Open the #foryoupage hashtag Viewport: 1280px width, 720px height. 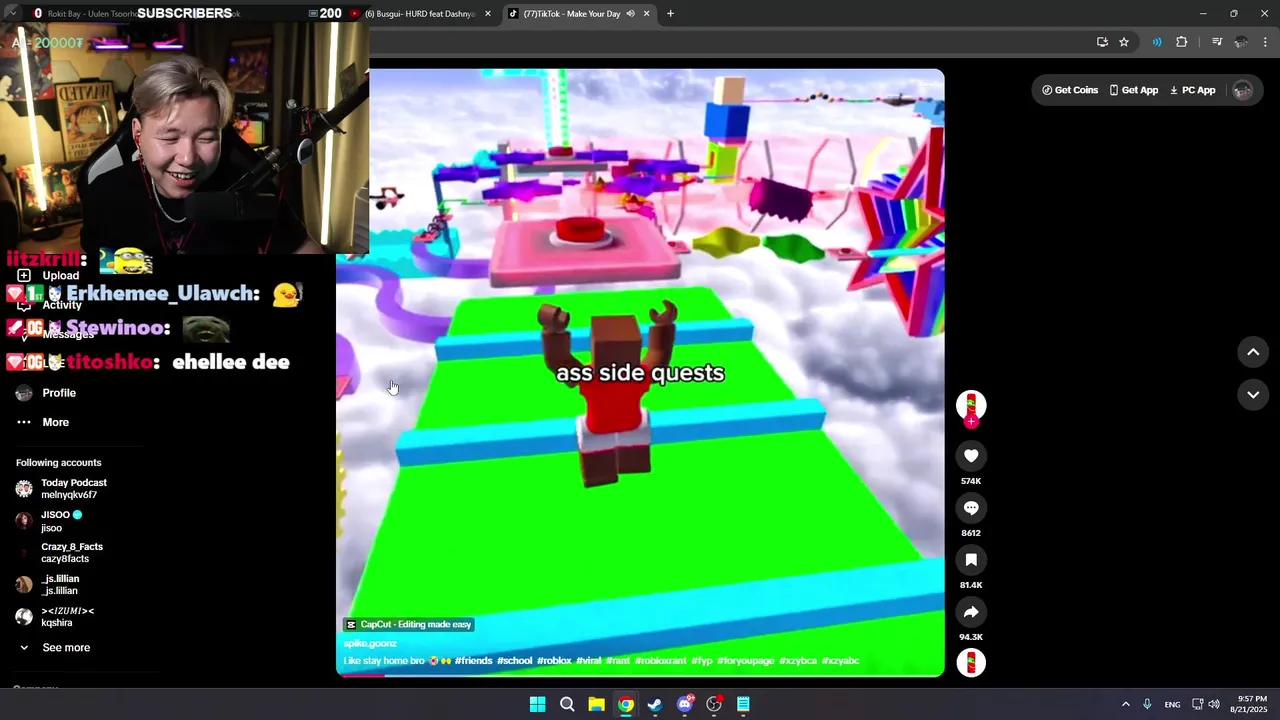748,661
